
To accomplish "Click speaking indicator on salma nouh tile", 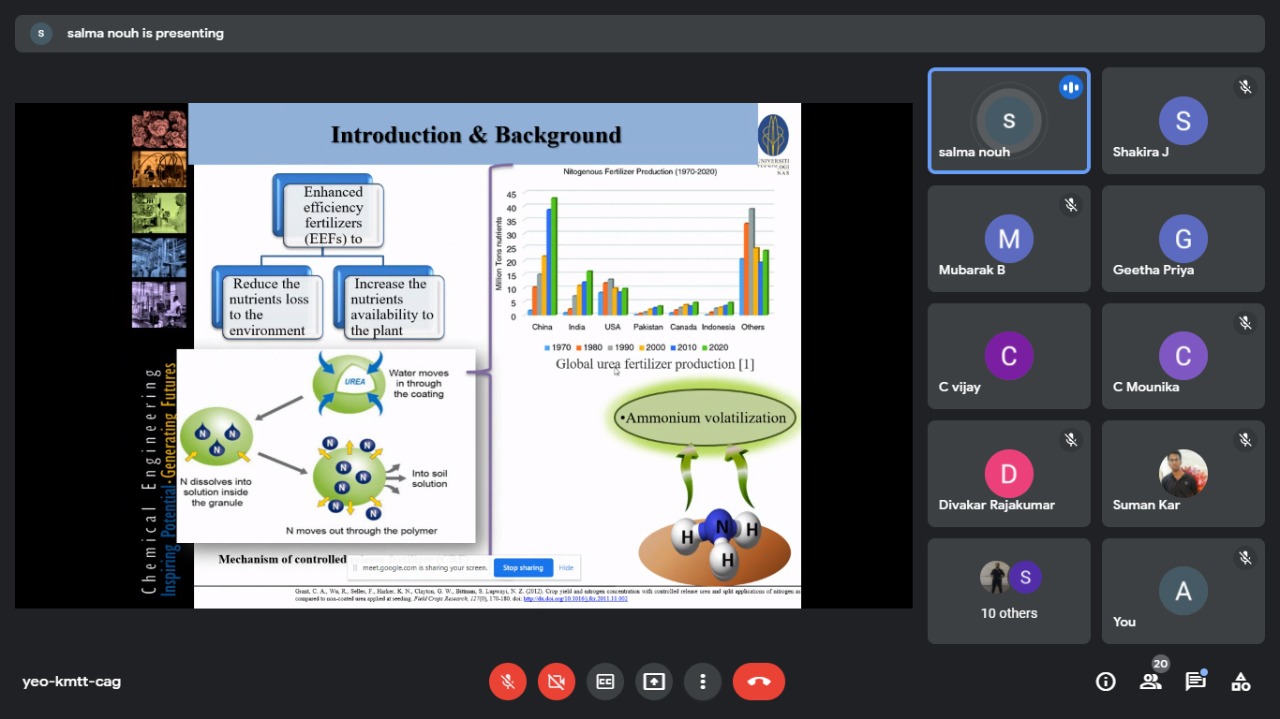I will (1071, 87).
